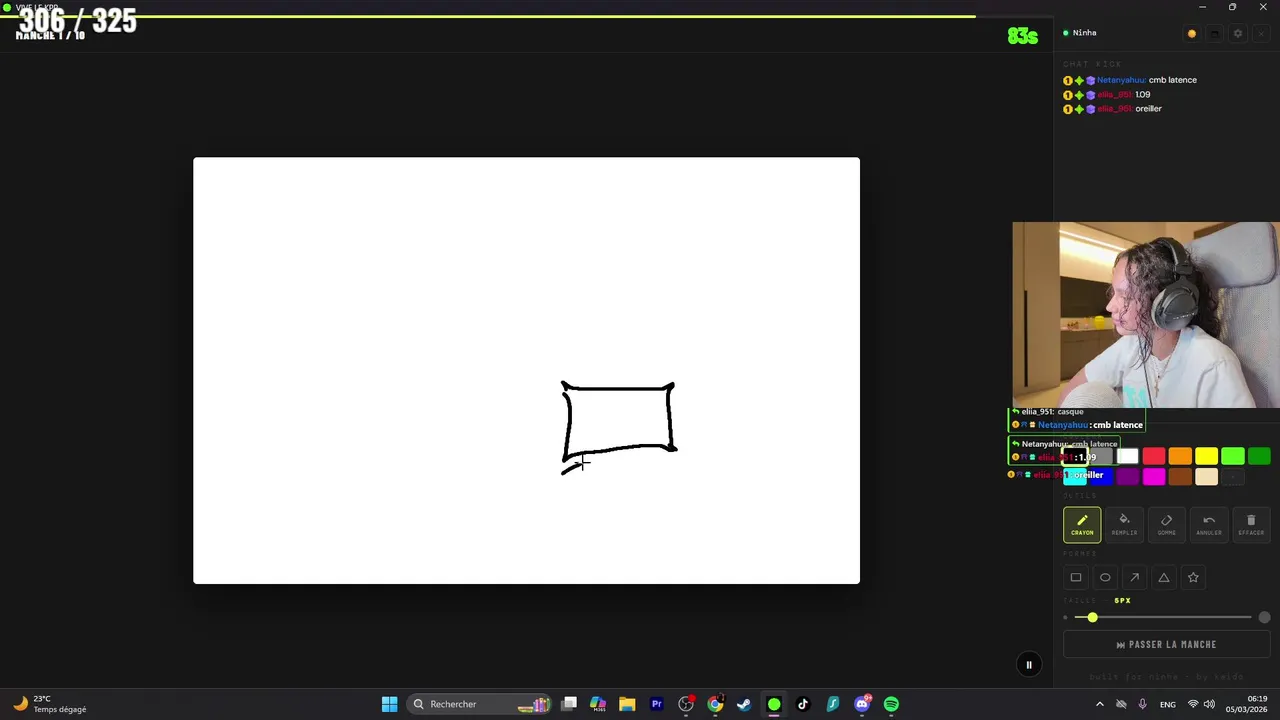Choose the red color swatch

click(1154, 457)
